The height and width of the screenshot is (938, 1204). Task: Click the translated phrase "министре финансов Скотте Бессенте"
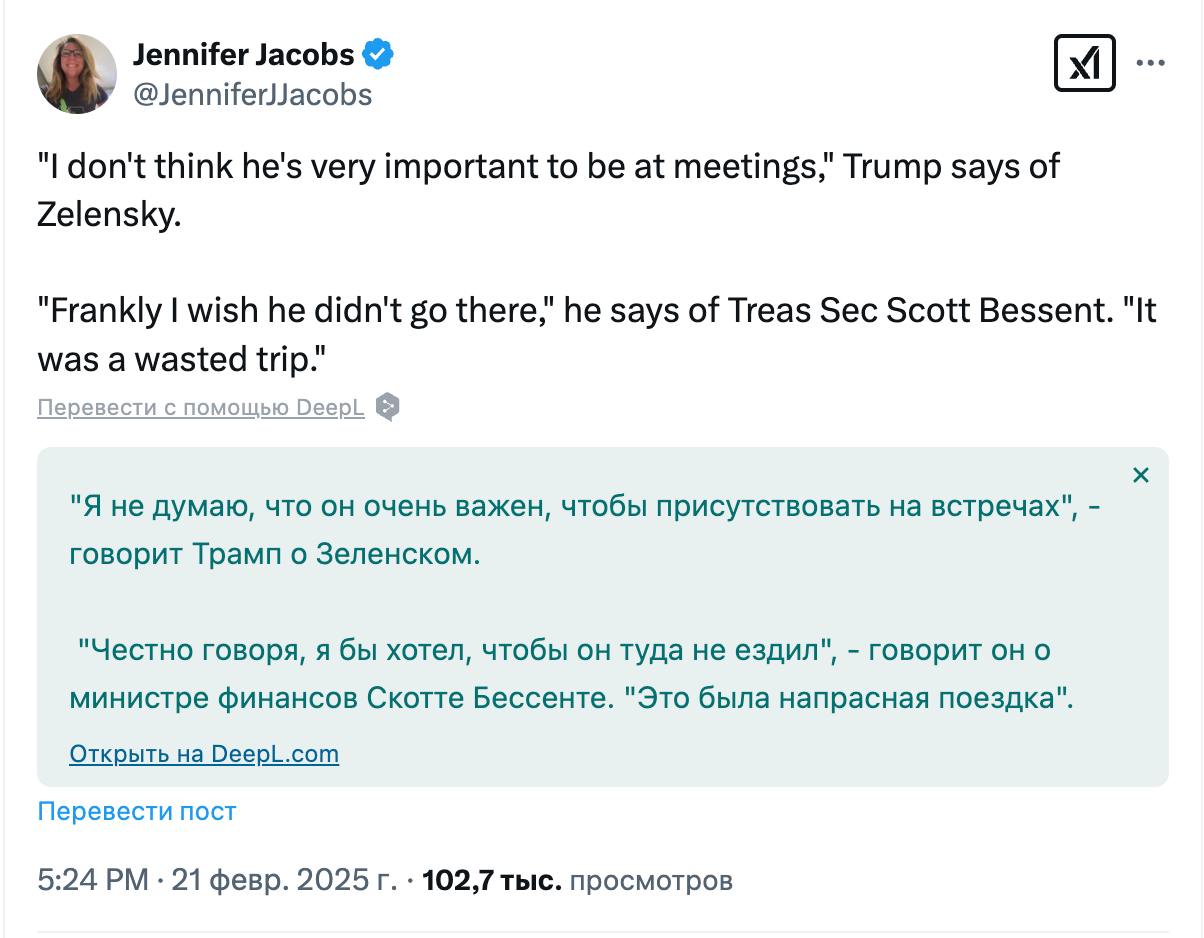coord(340,698)
